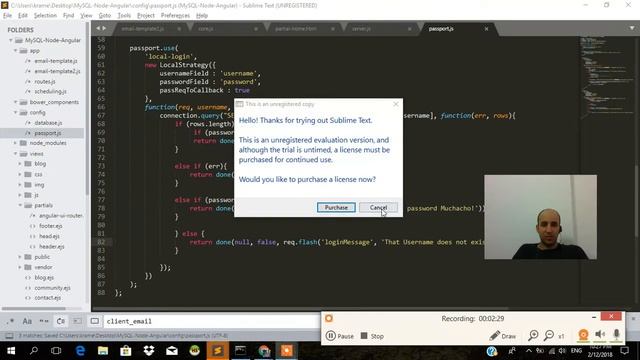Toggle webcam capture in recorder
The image size is (640, 360).
point(583,335)
